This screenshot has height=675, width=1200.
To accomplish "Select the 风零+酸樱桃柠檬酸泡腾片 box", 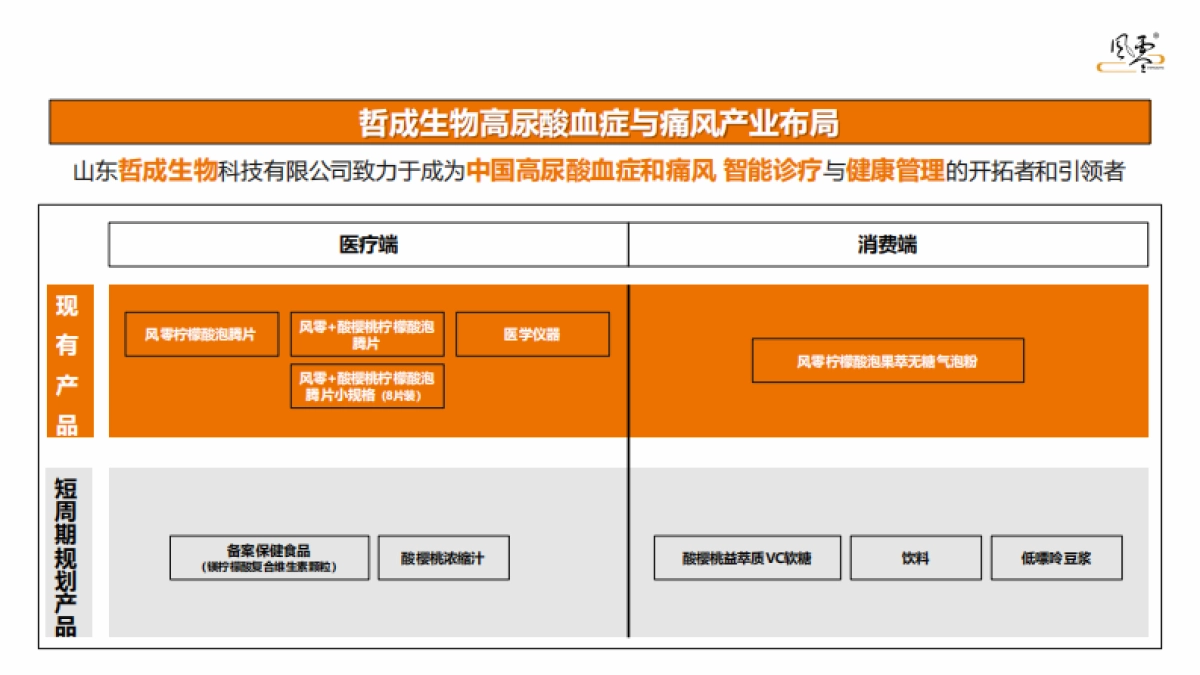I will coord(368,334).
